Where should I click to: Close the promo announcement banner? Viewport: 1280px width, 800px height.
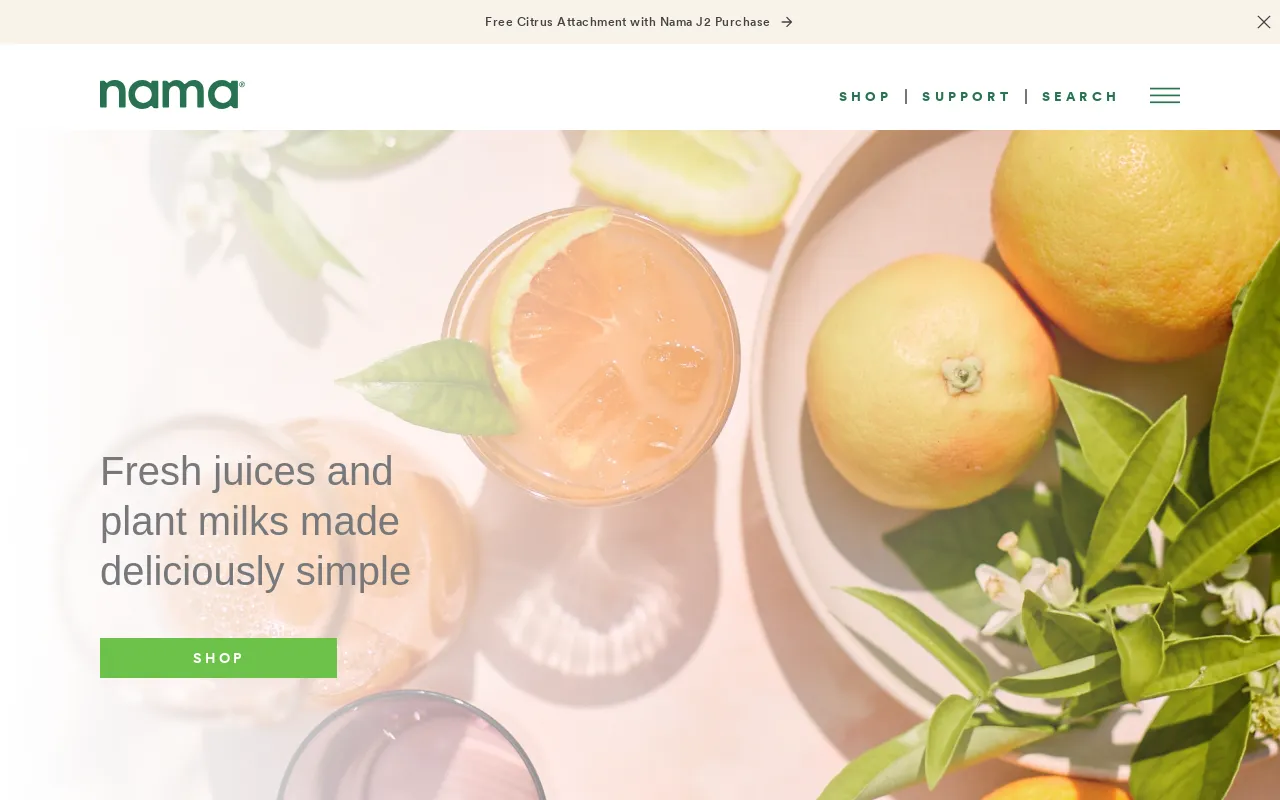point(1264,22)
